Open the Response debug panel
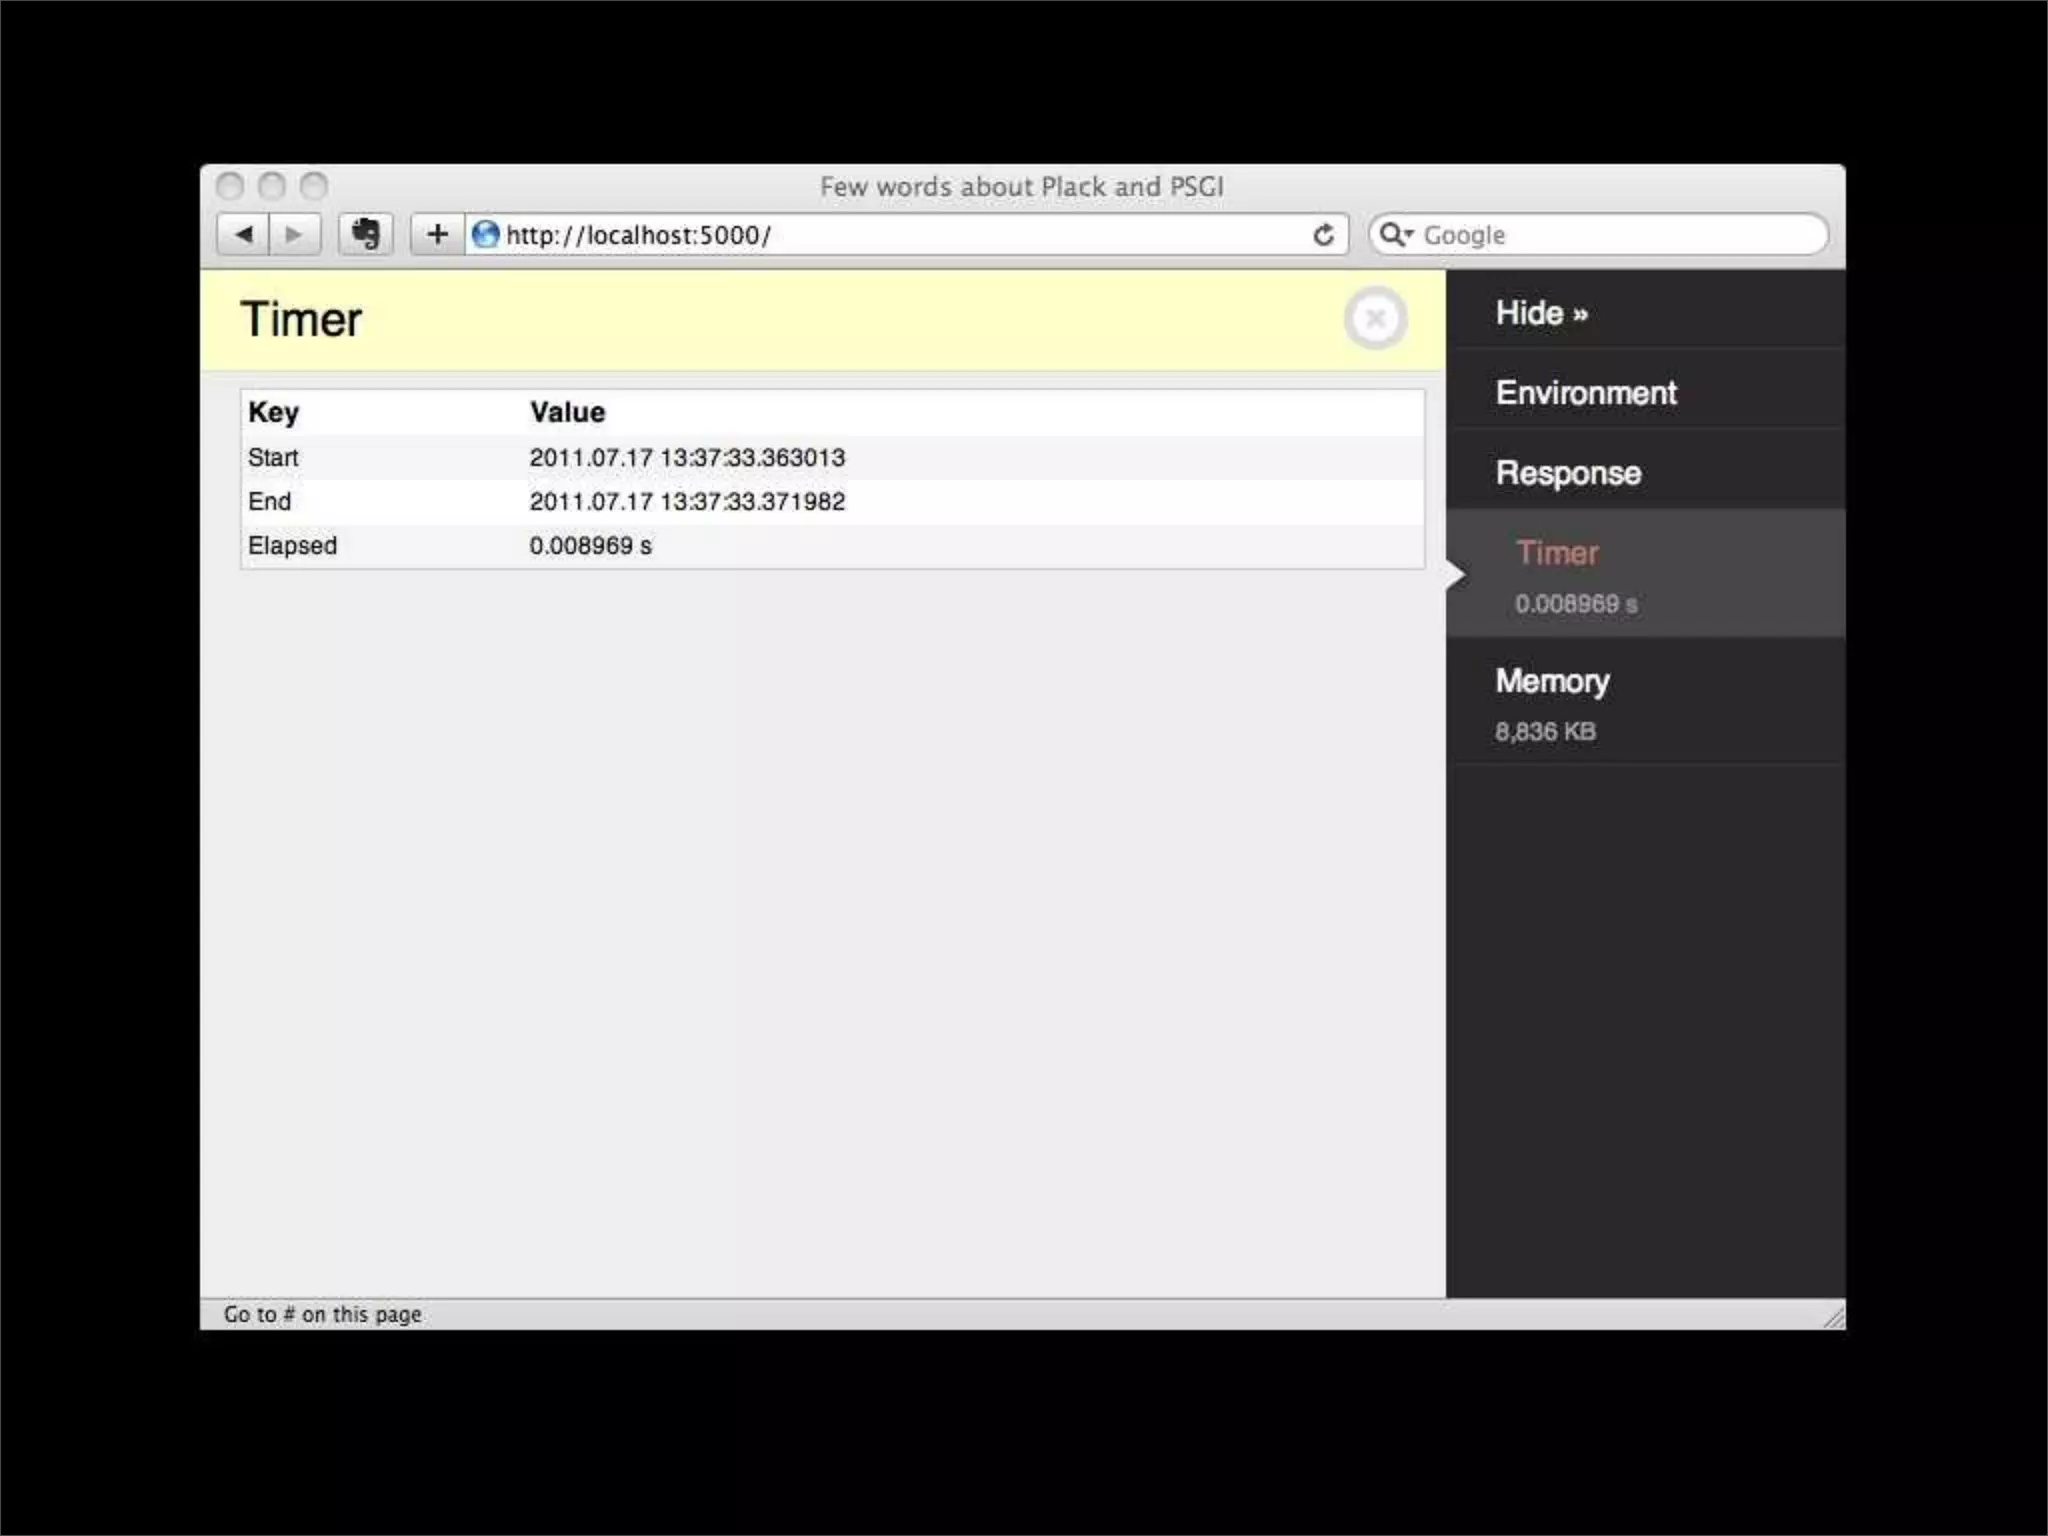The width and height of the screenshot is (2048, 1536). (x=1568, y=473)
